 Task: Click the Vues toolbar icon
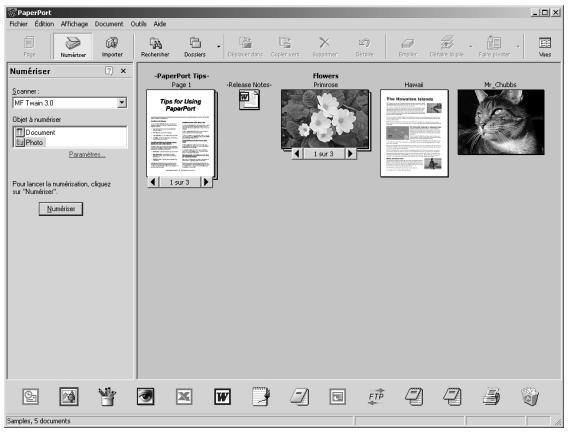544,47
